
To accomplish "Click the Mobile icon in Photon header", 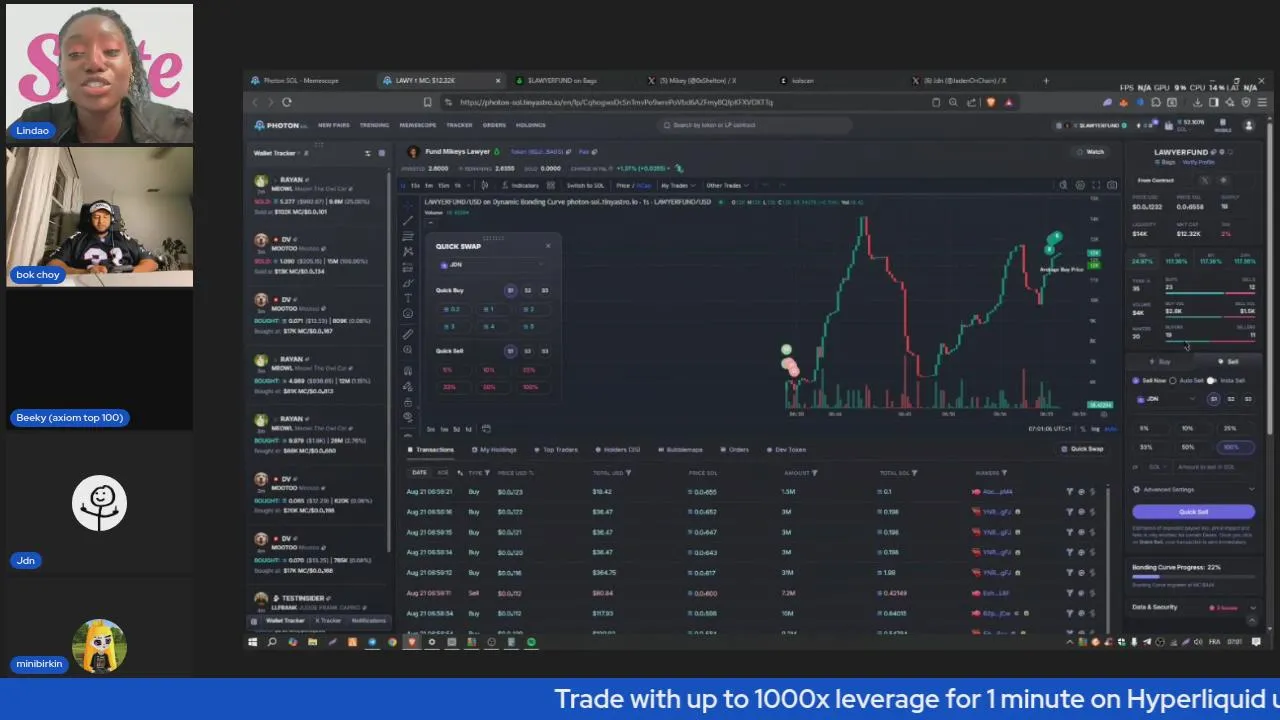I will (x=1222, y=125).
